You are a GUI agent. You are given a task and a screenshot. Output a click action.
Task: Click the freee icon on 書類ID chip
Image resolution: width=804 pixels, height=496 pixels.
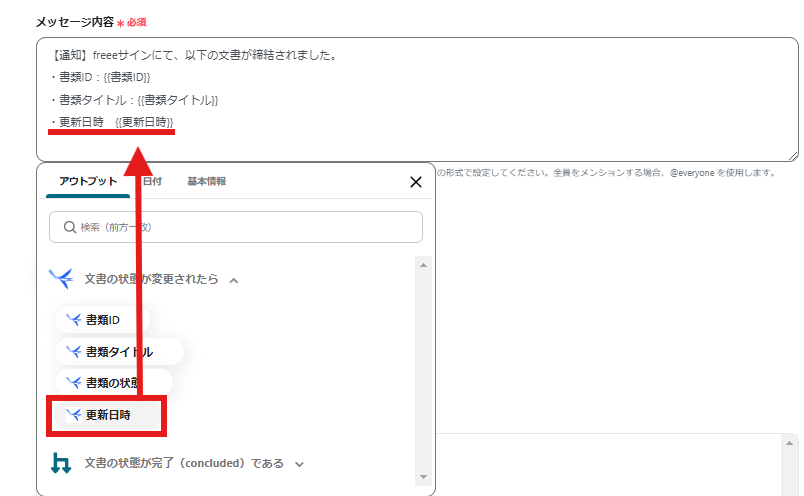coord(74,320)
